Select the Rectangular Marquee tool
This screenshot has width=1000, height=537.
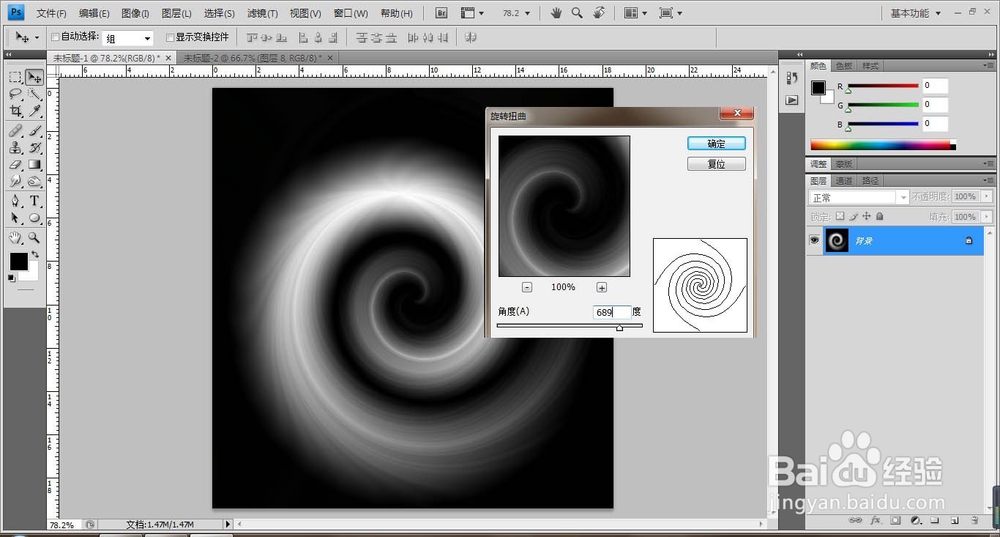pyautogui.click(x=15, y=78)
